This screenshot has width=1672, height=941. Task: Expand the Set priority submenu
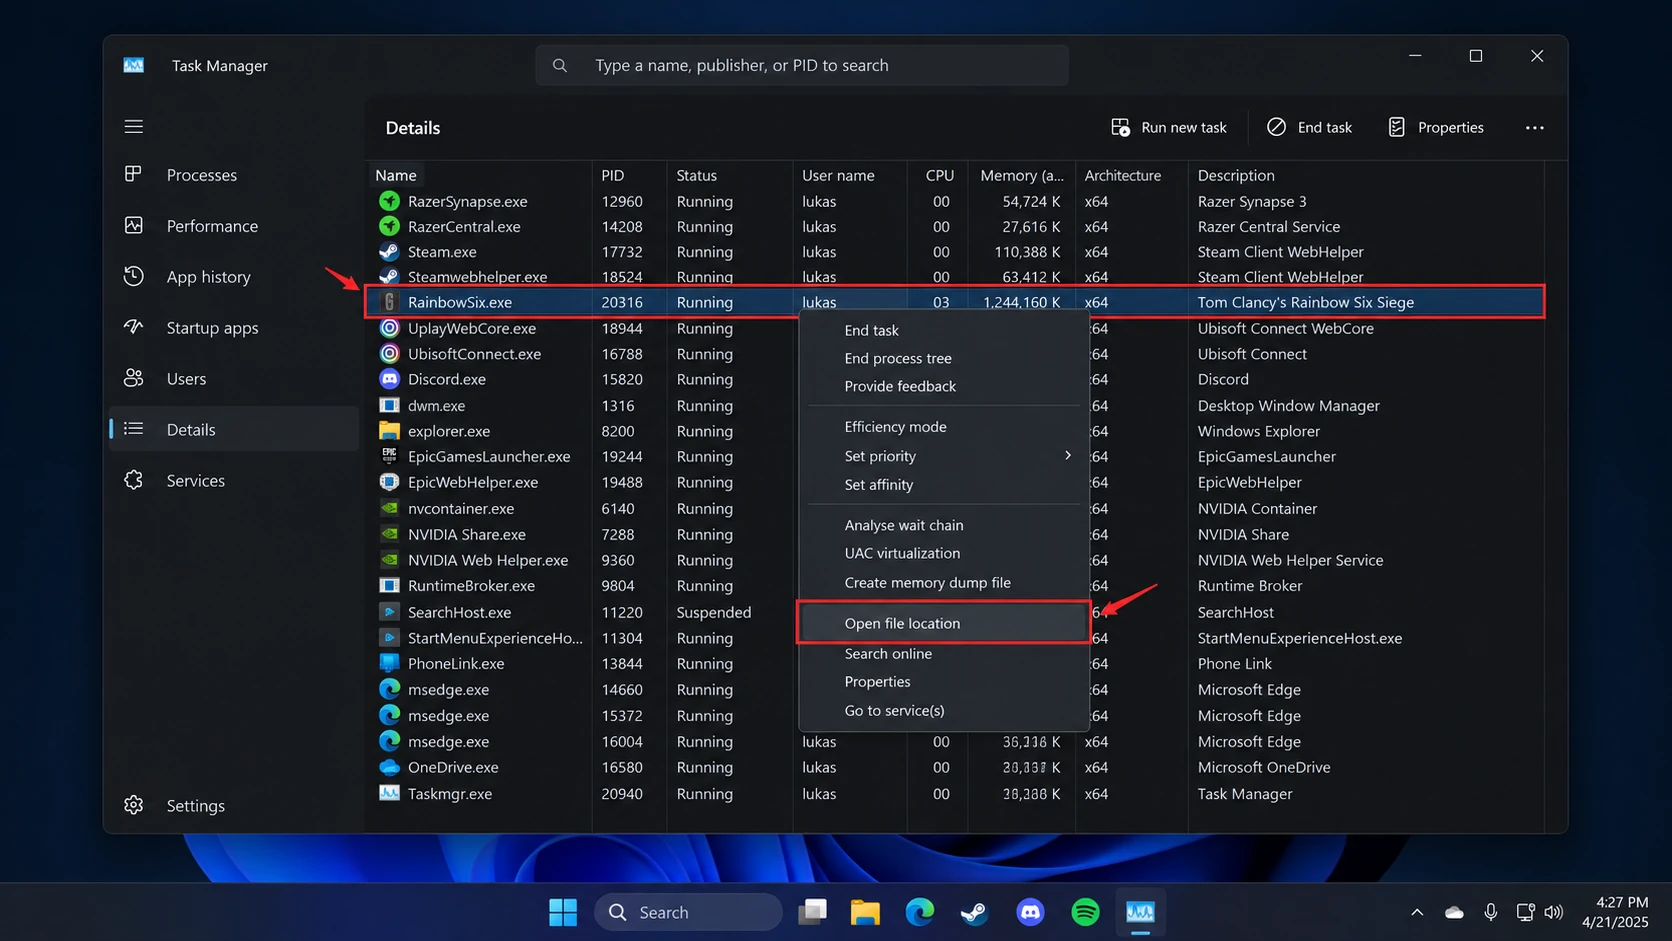coord(944,456)
